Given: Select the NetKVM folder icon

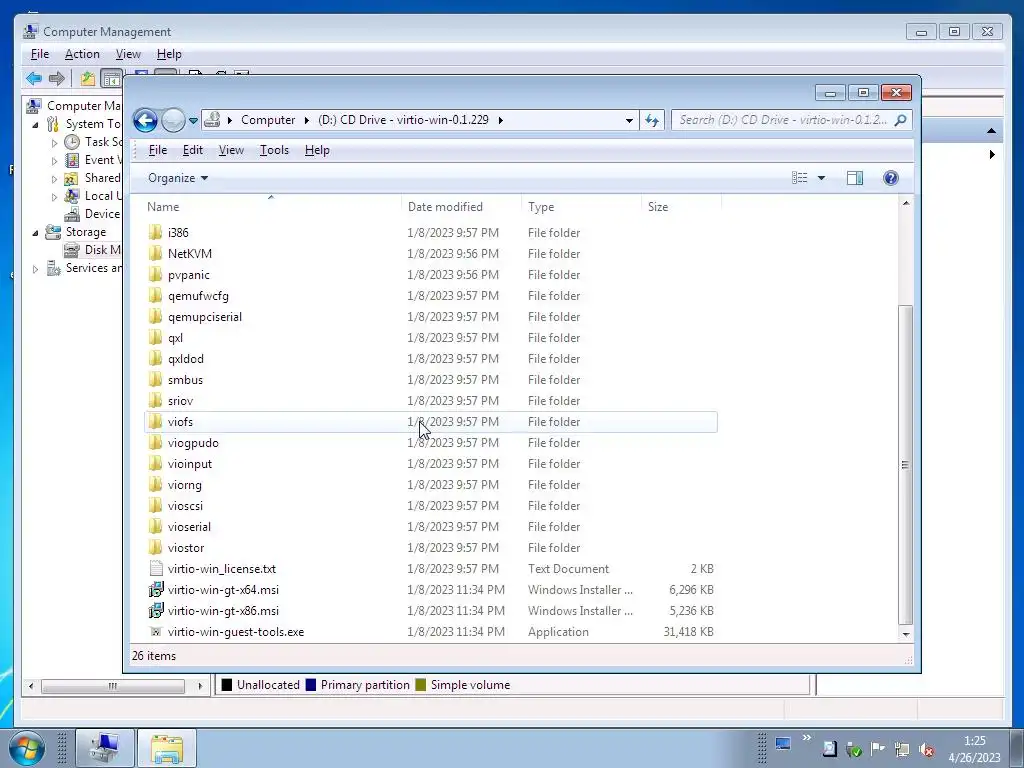Looking at the screenshot, I should click(155, 253).
